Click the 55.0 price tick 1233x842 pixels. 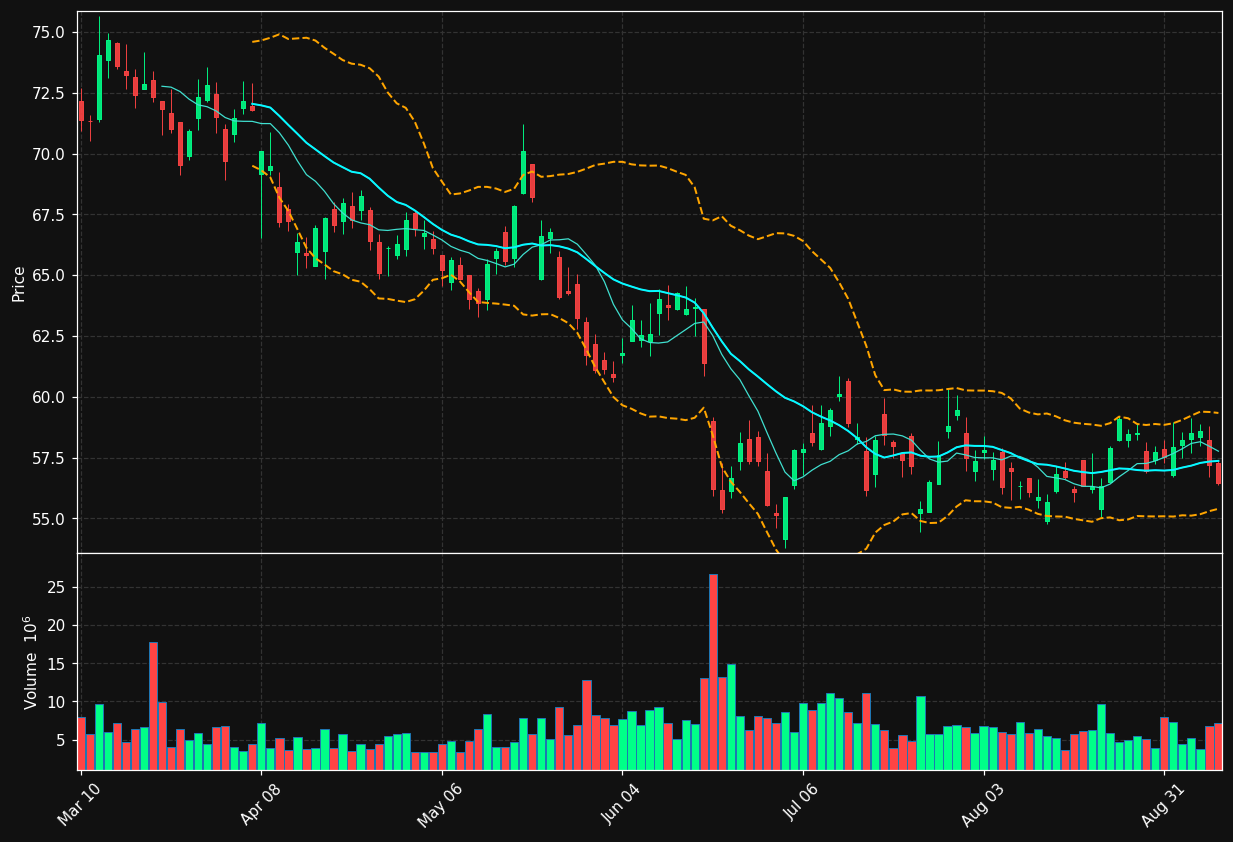[x=49, y=519]
